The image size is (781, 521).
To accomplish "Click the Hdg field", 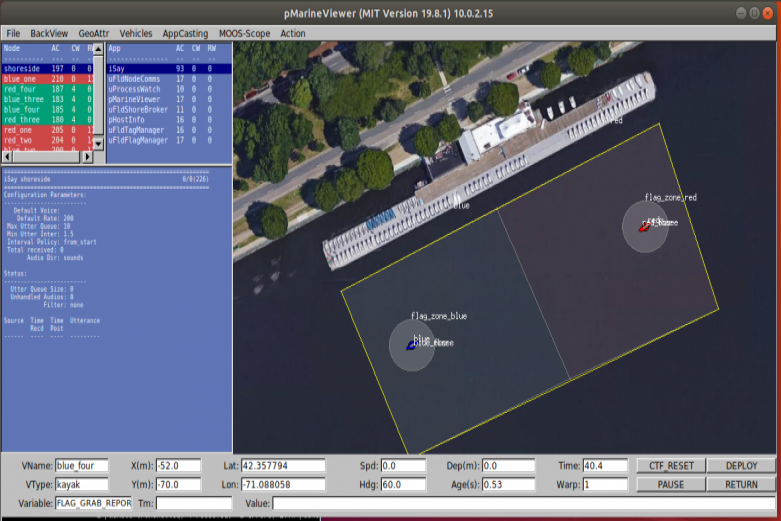I will tap(403, 485).
